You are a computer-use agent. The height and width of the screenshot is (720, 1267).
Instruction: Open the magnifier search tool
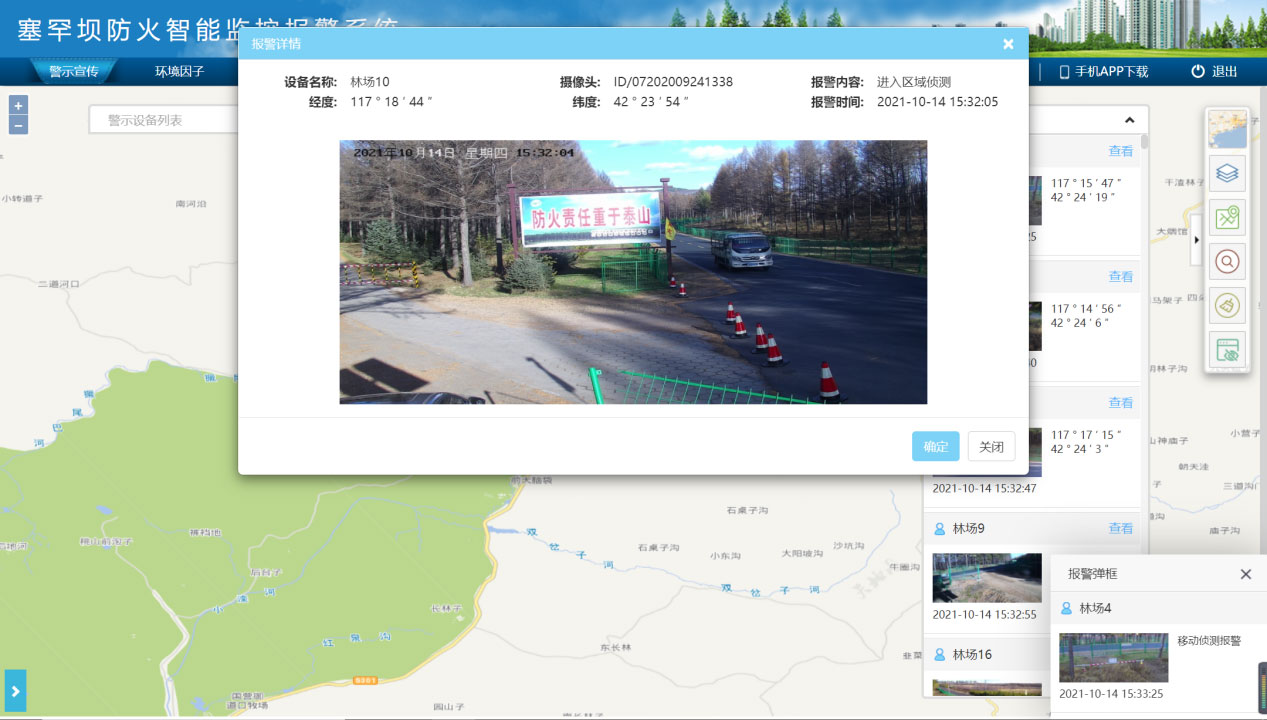1228,262
